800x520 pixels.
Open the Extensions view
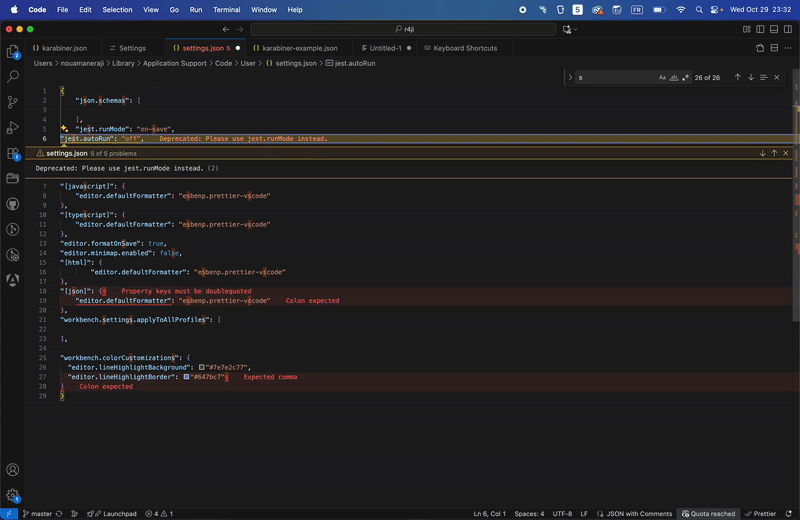click(x=13, y=154)
